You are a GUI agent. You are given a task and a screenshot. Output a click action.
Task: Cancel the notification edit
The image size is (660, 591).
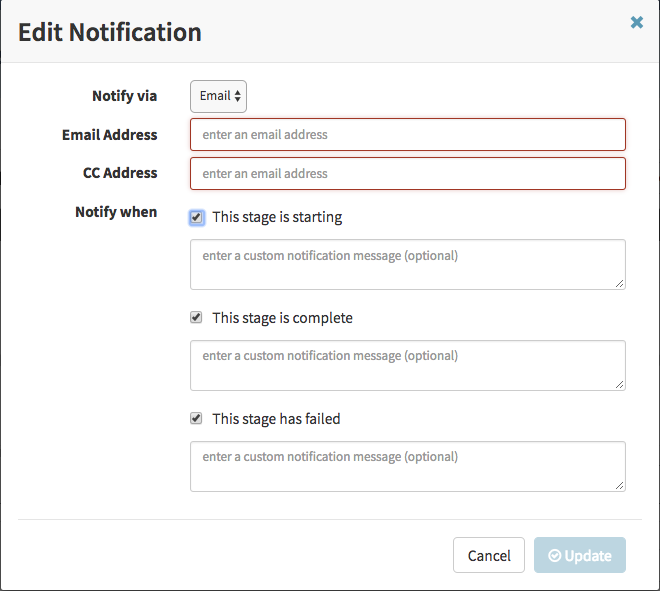pos(489,555)
